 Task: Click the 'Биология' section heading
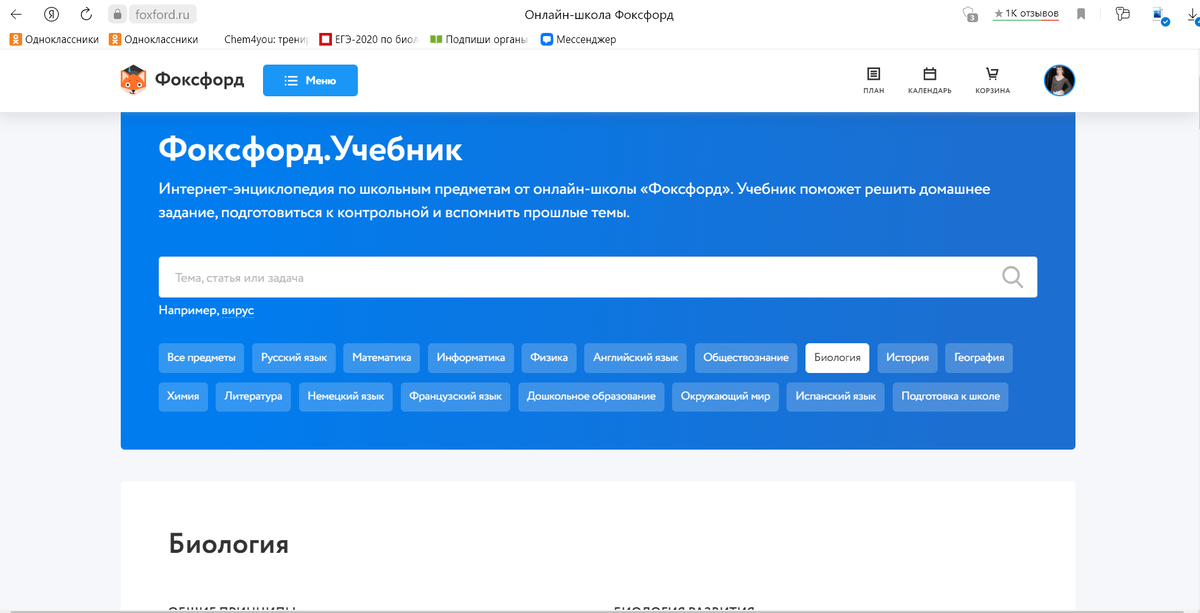229,544
